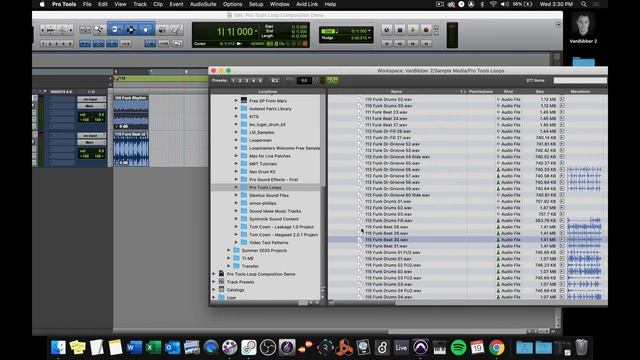Select the Pro Tools Loops folder
This screenshot has height=360, width=640.
pos(265,187)
